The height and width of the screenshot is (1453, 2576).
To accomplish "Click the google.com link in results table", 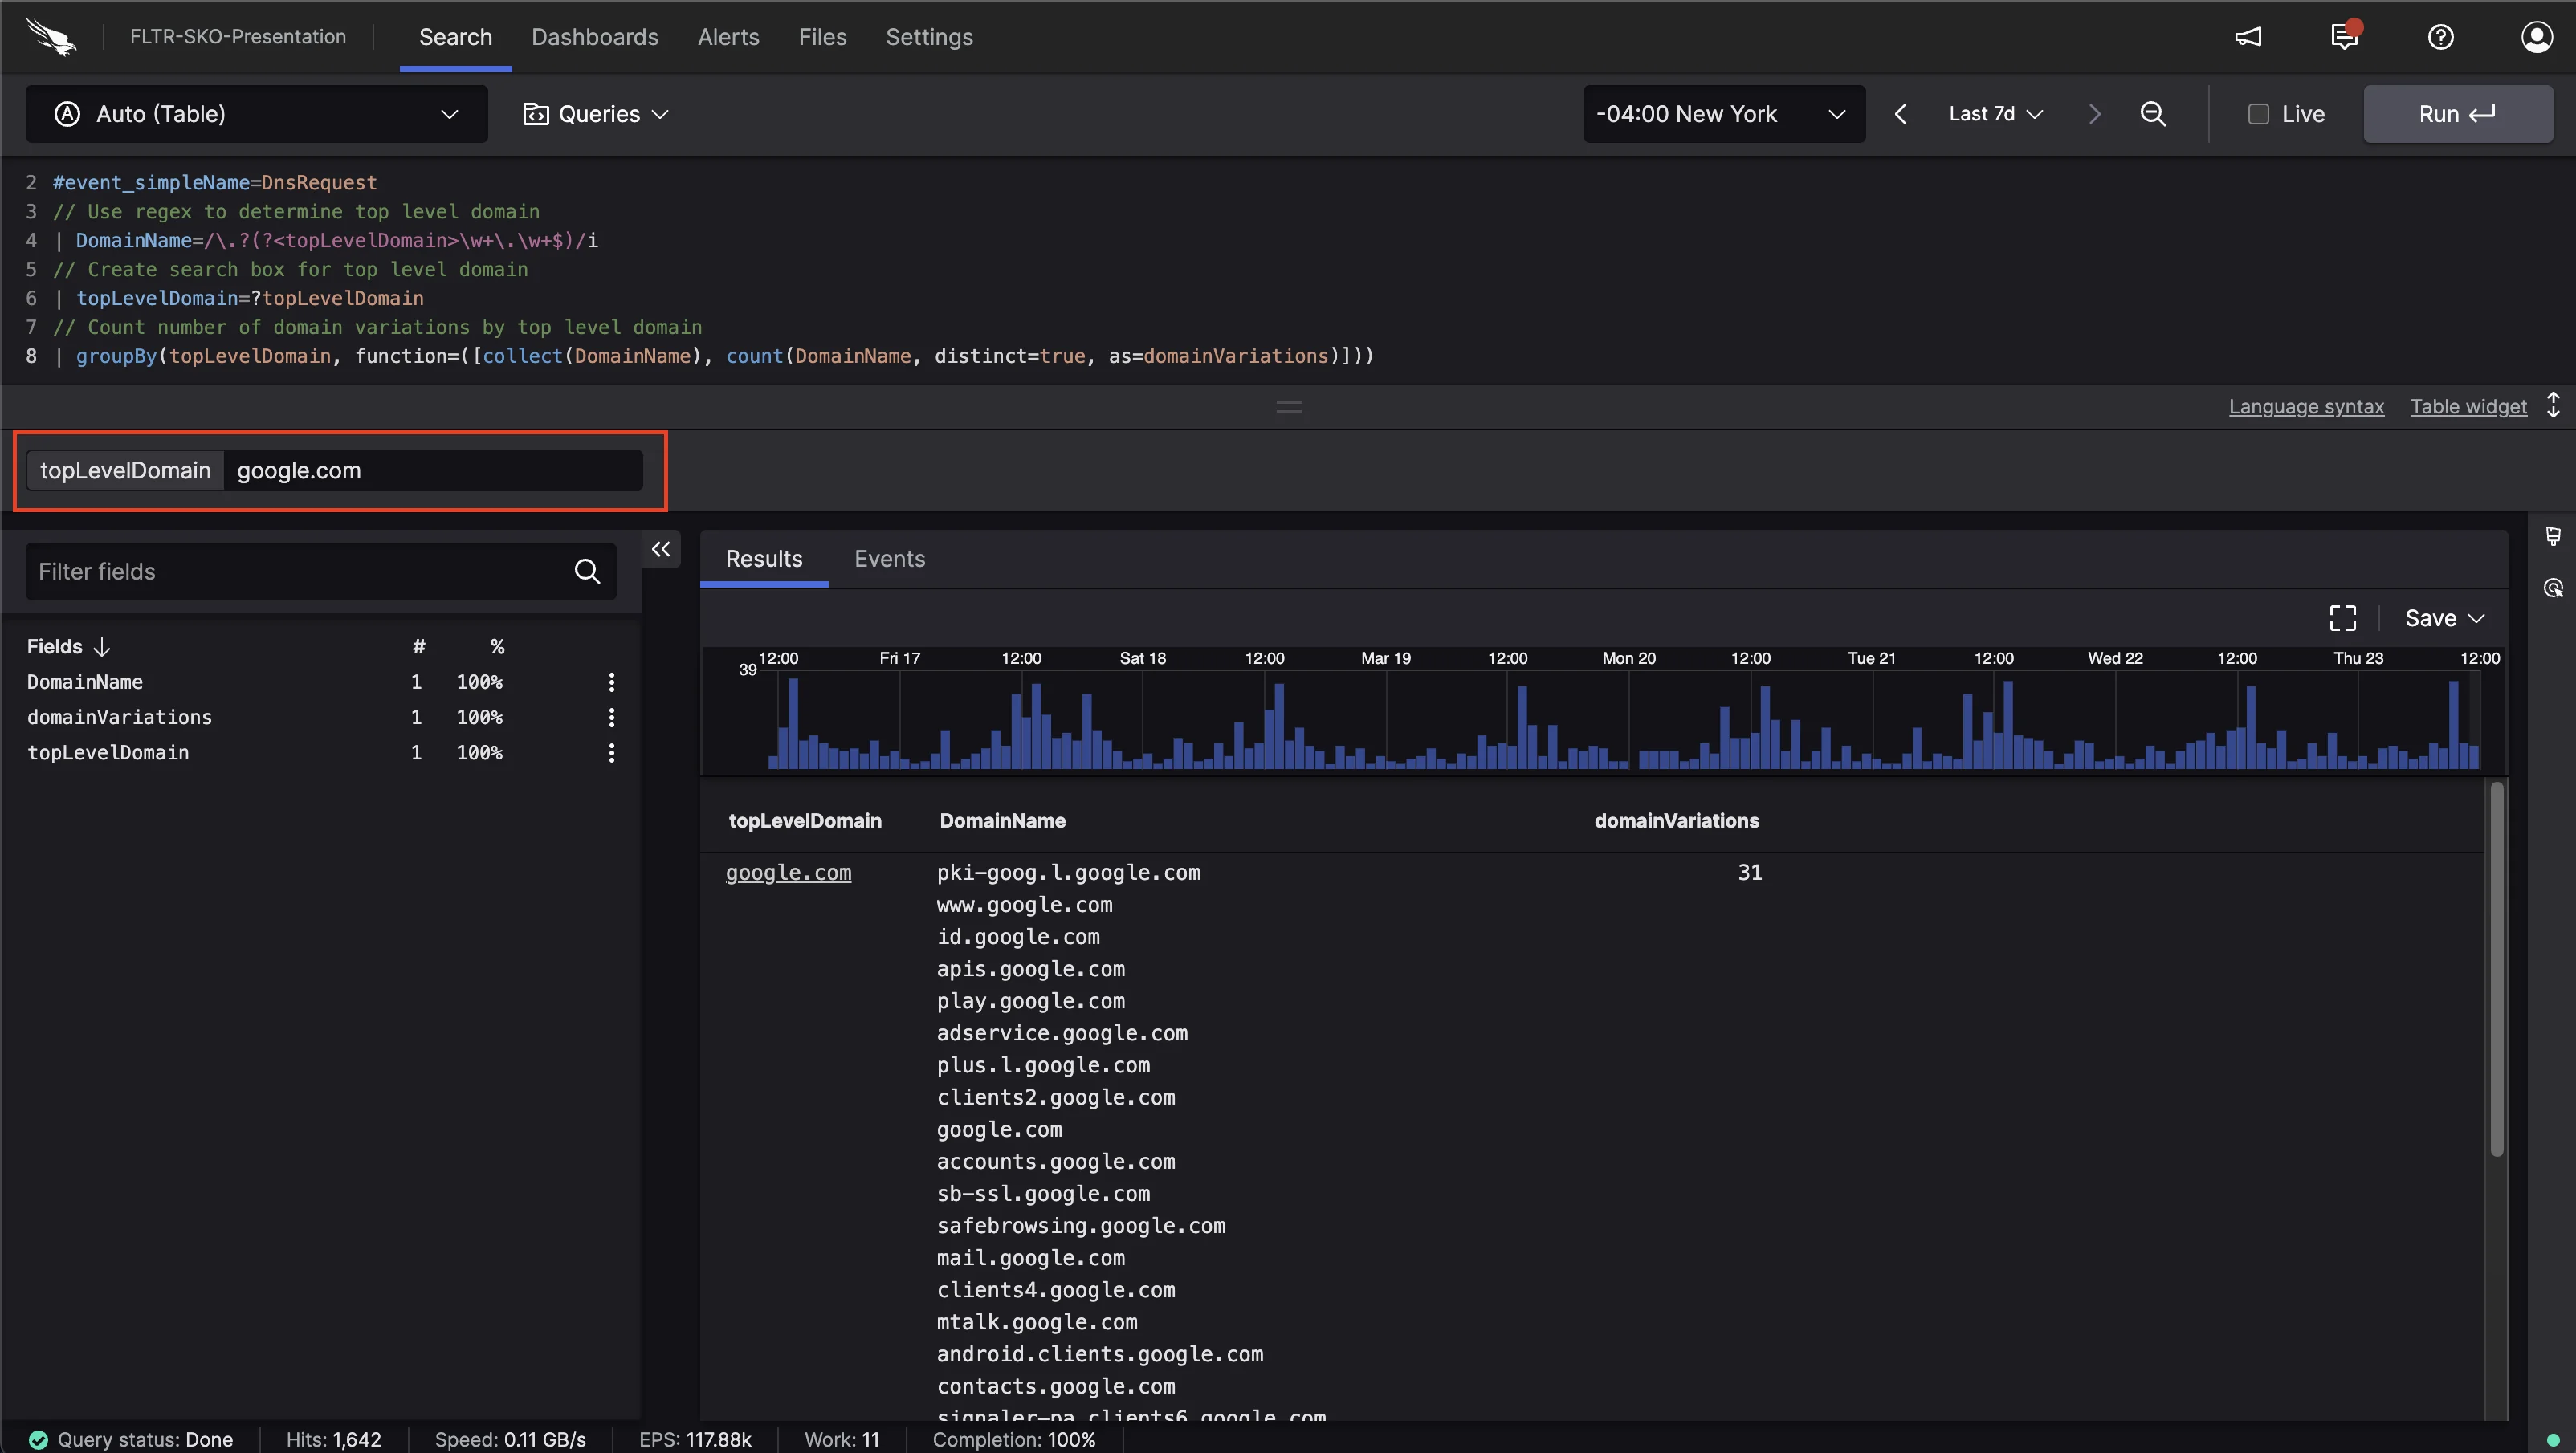I will pos(788,873).
